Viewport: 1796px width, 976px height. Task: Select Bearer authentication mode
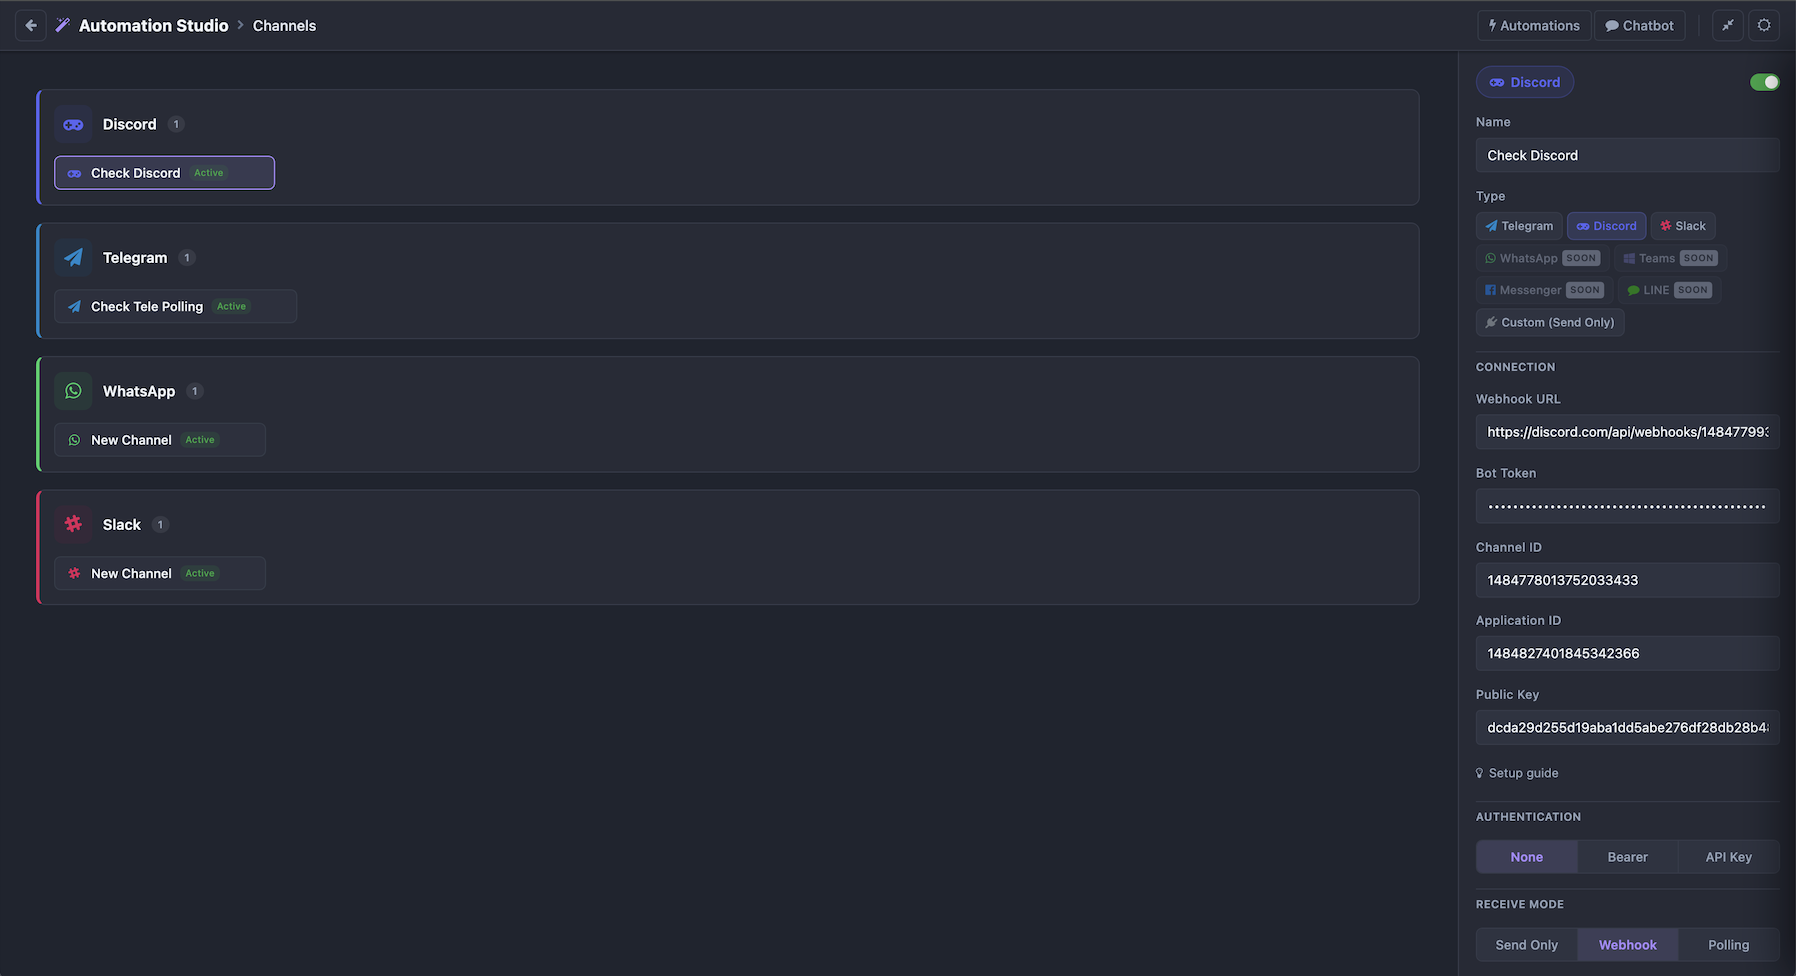click(x=1627, y=856)
